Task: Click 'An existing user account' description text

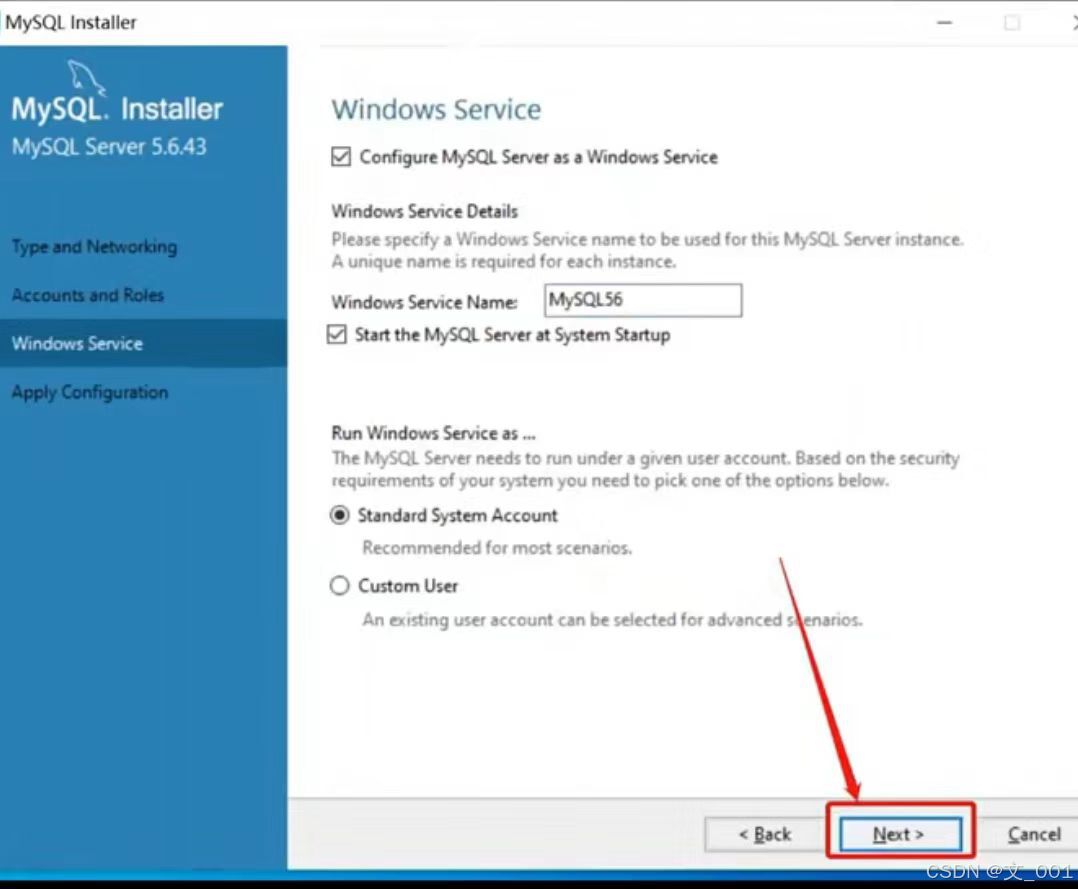Action: click(612, 619)
